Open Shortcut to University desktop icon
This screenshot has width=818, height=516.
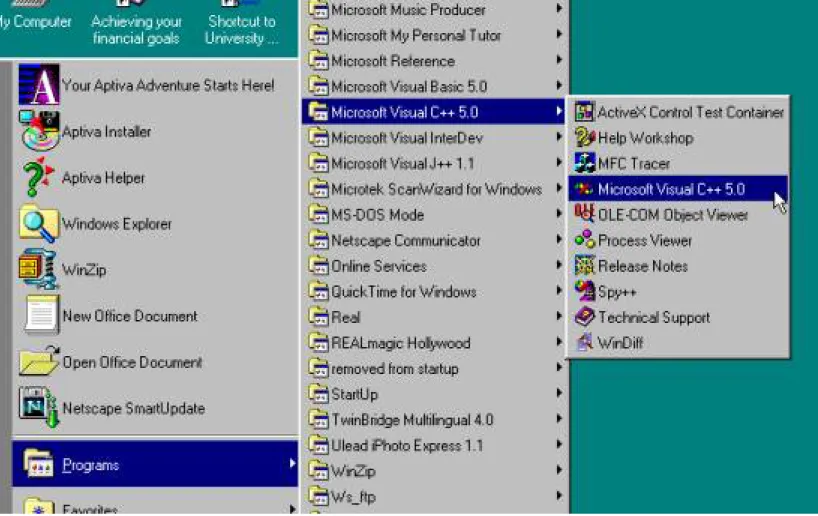coord(241,23)
